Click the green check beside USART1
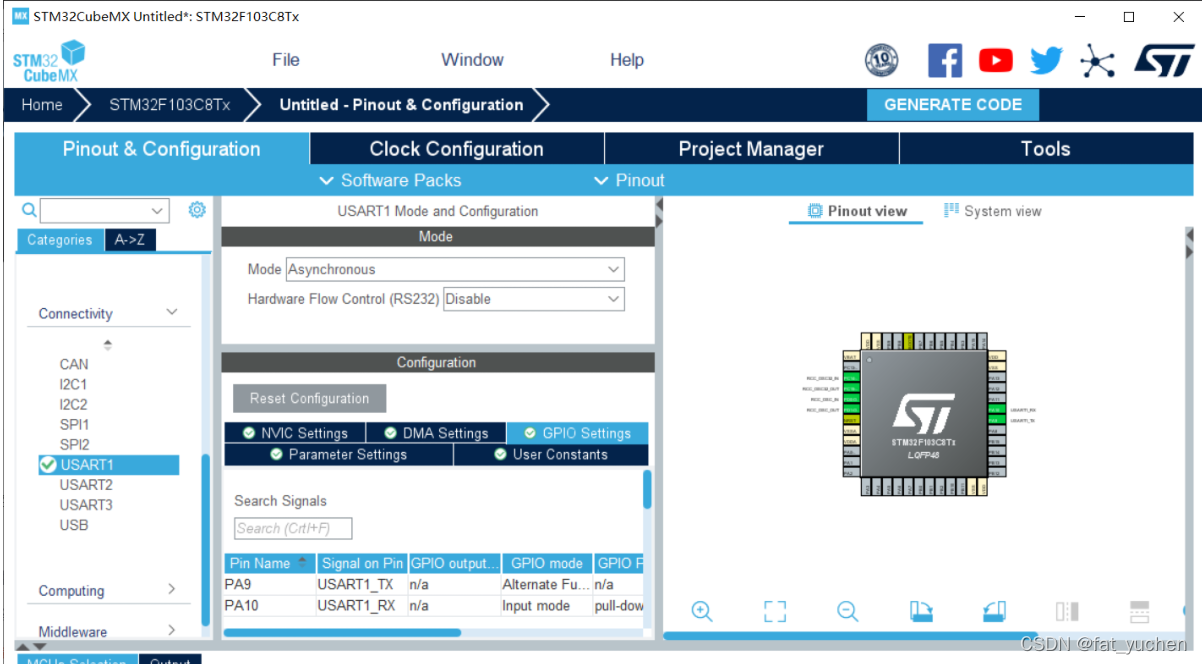 pos(47,465)
